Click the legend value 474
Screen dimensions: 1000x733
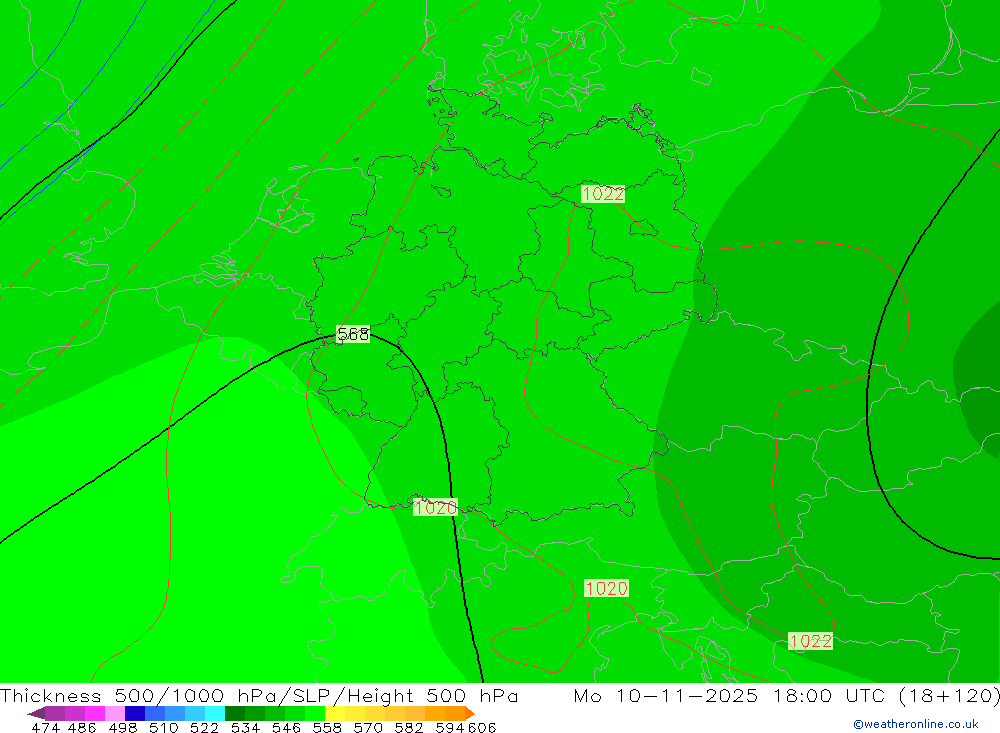(x=45, y=727)
